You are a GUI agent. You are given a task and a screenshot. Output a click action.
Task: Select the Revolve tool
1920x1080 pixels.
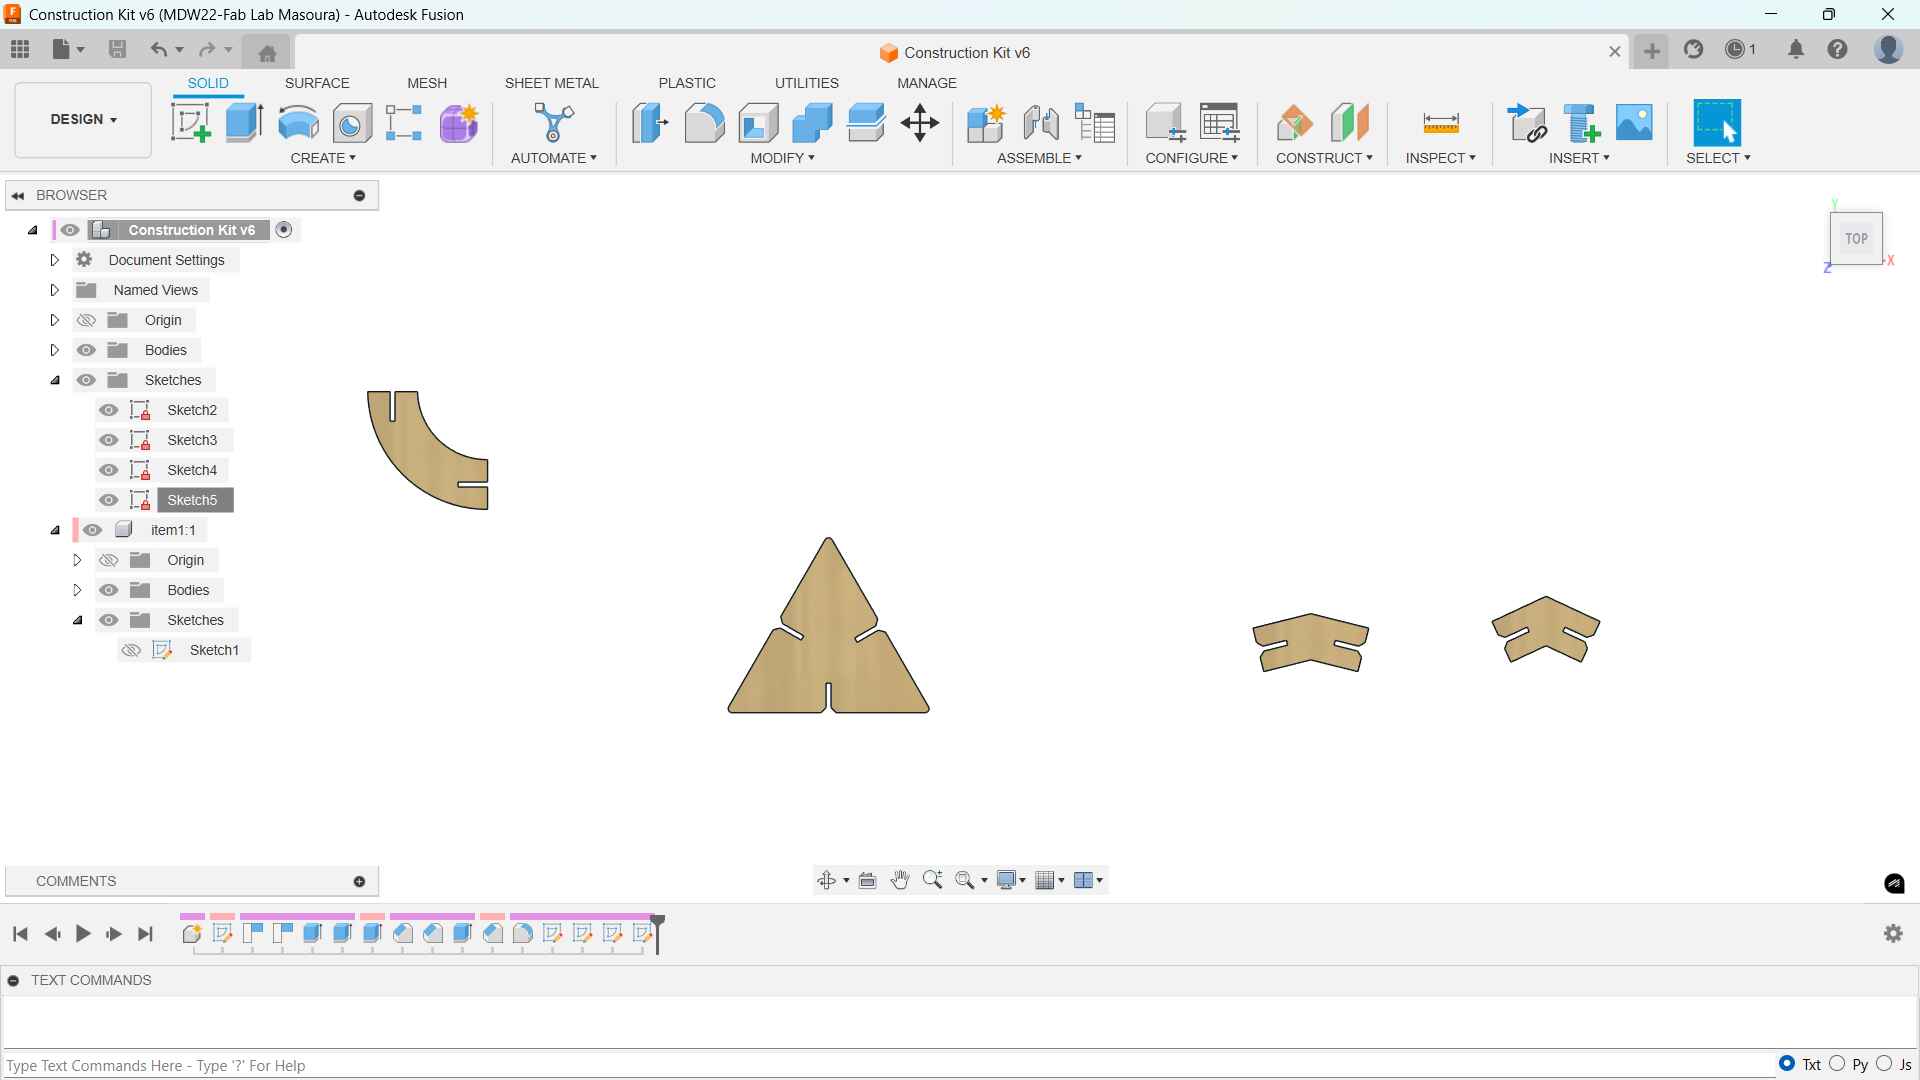(x=298, y=123)
